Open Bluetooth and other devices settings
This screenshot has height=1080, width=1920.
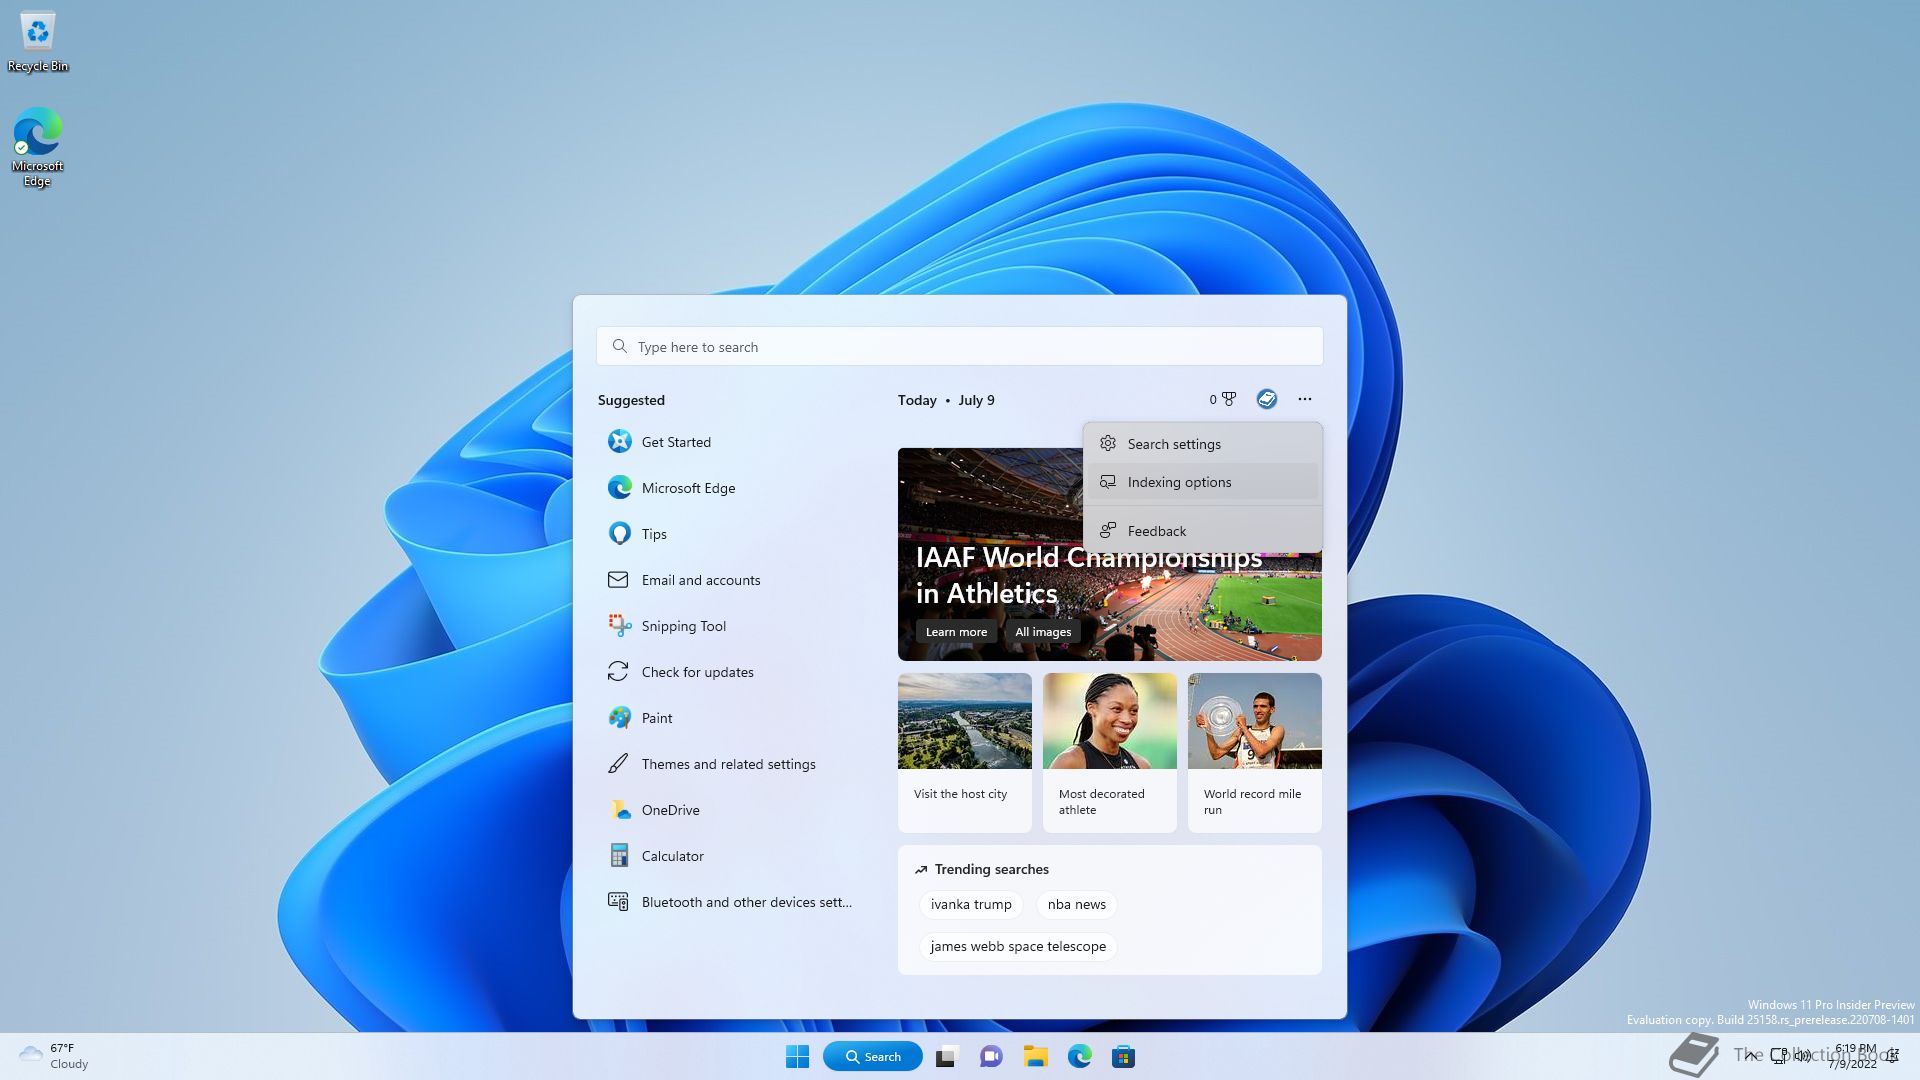(730, 902)
